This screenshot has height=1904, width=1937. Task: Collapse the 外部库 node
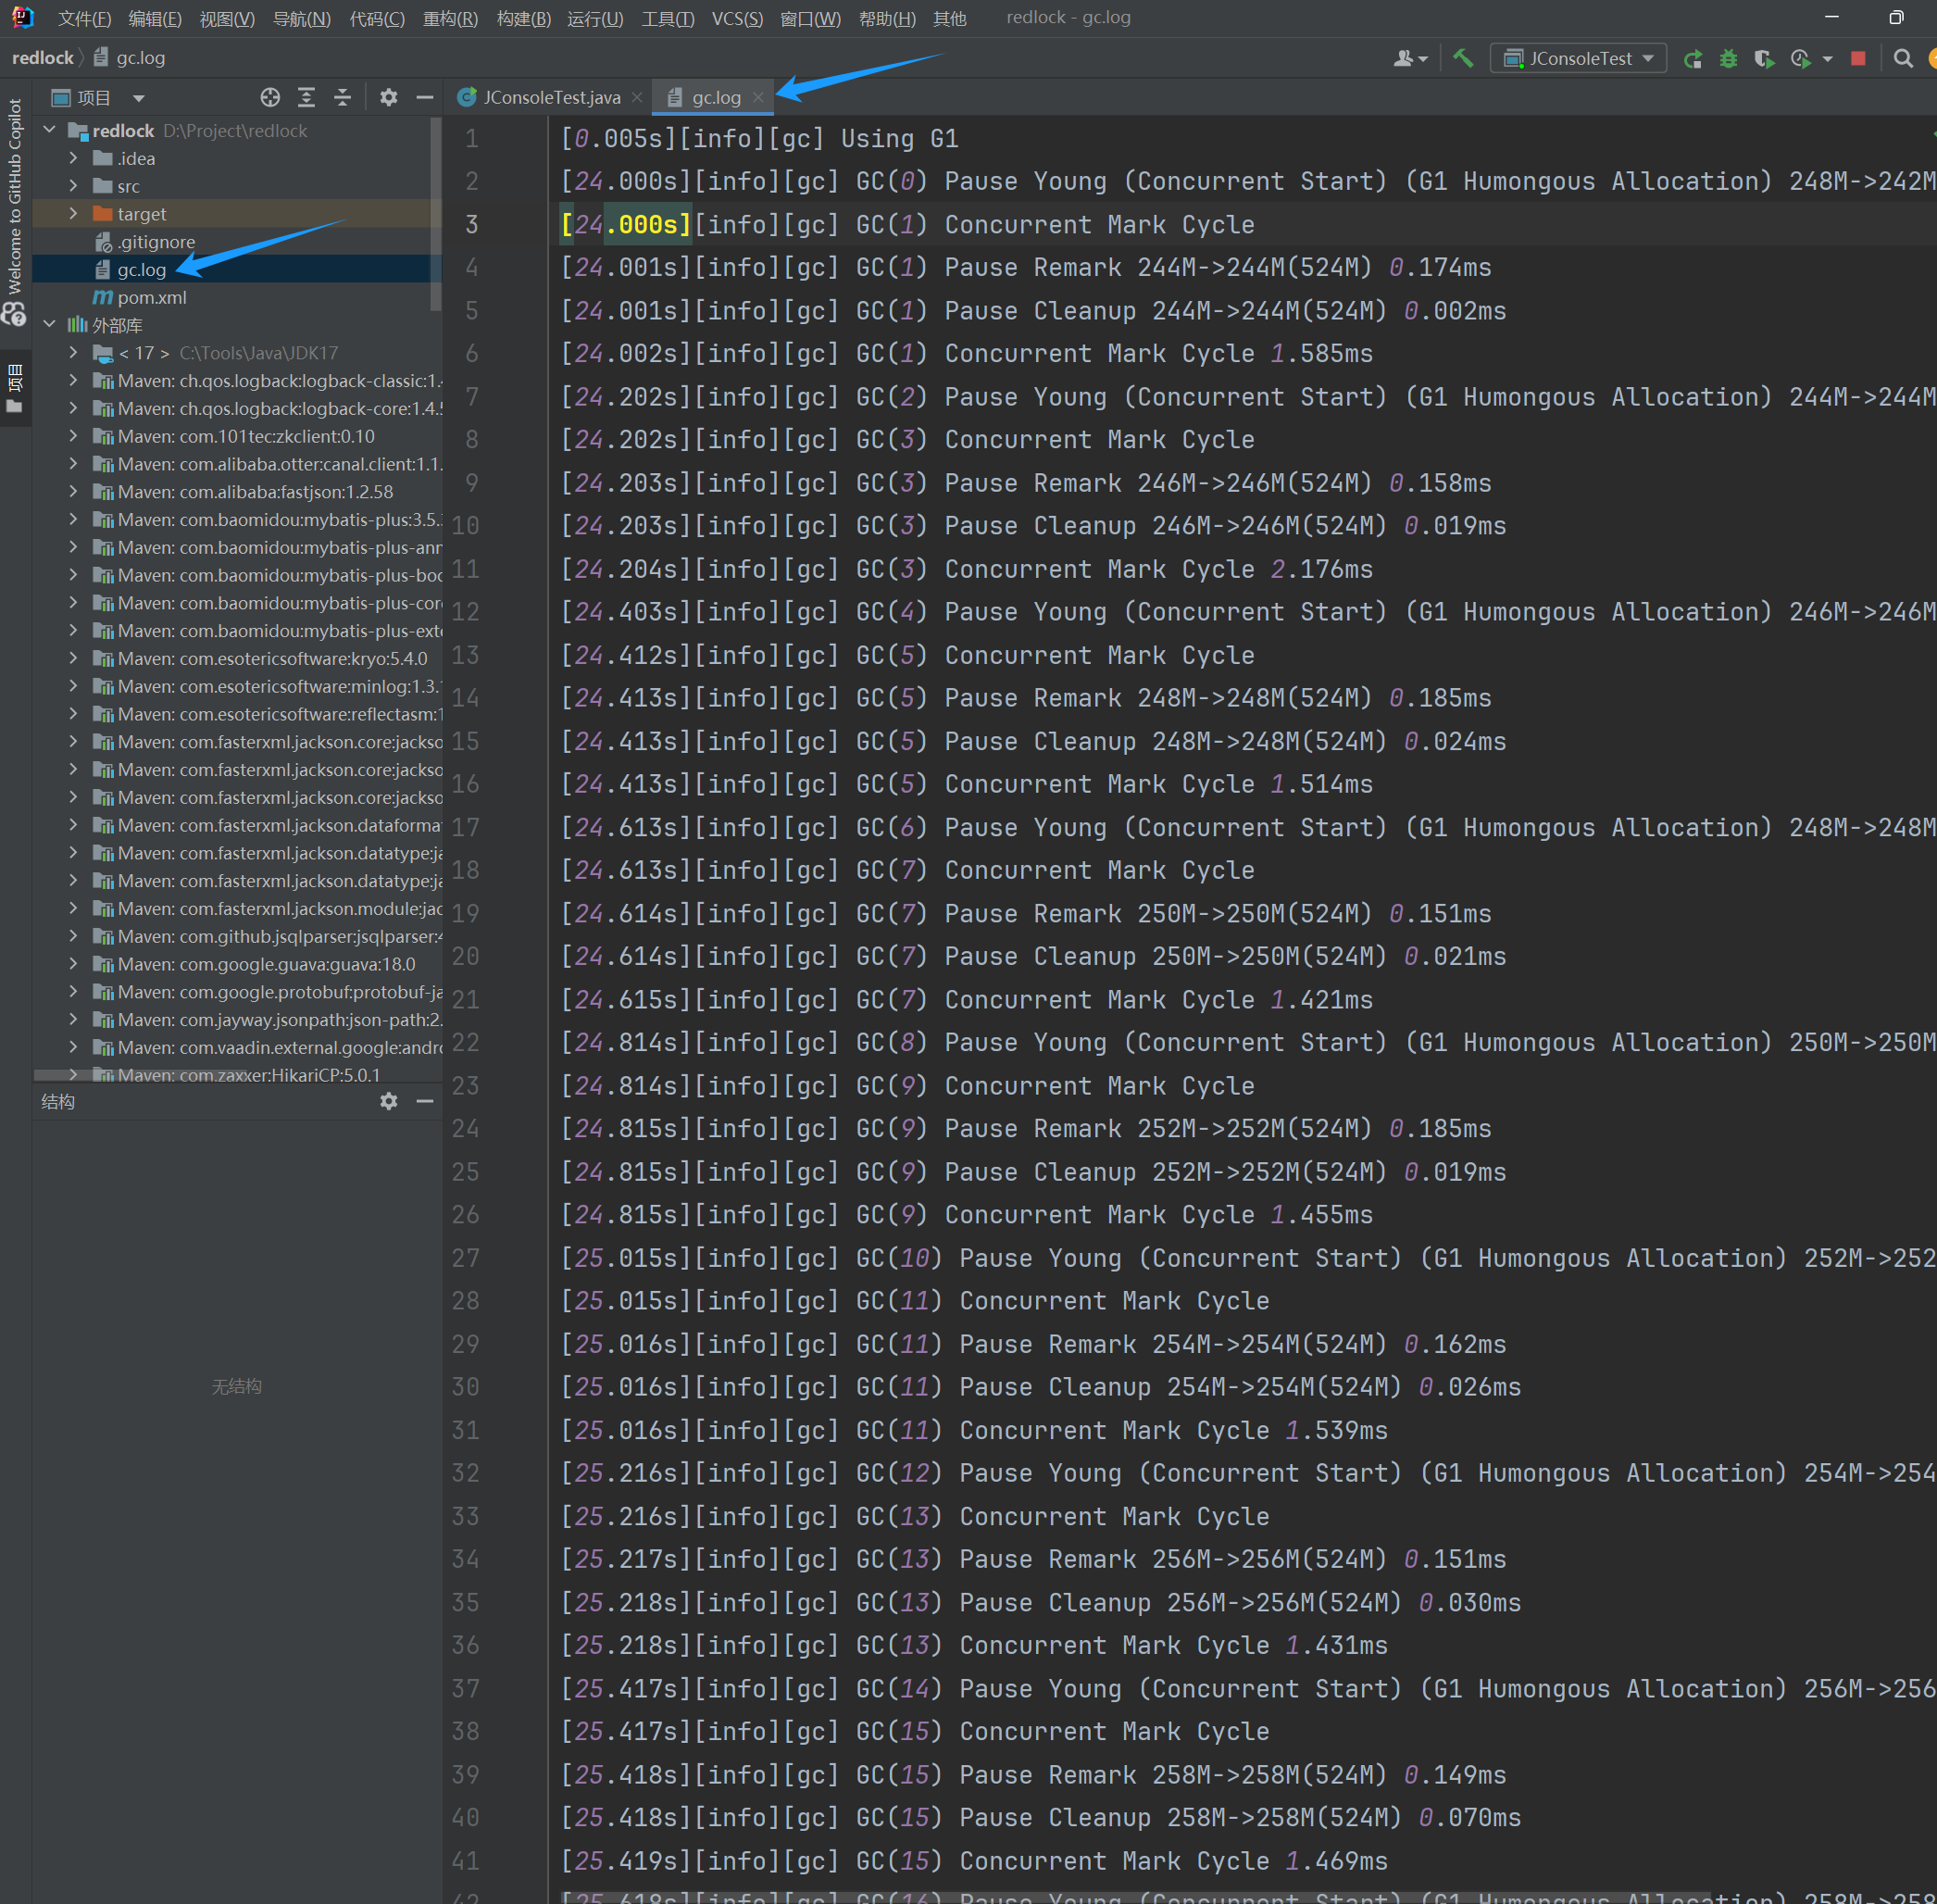point(50,325)
